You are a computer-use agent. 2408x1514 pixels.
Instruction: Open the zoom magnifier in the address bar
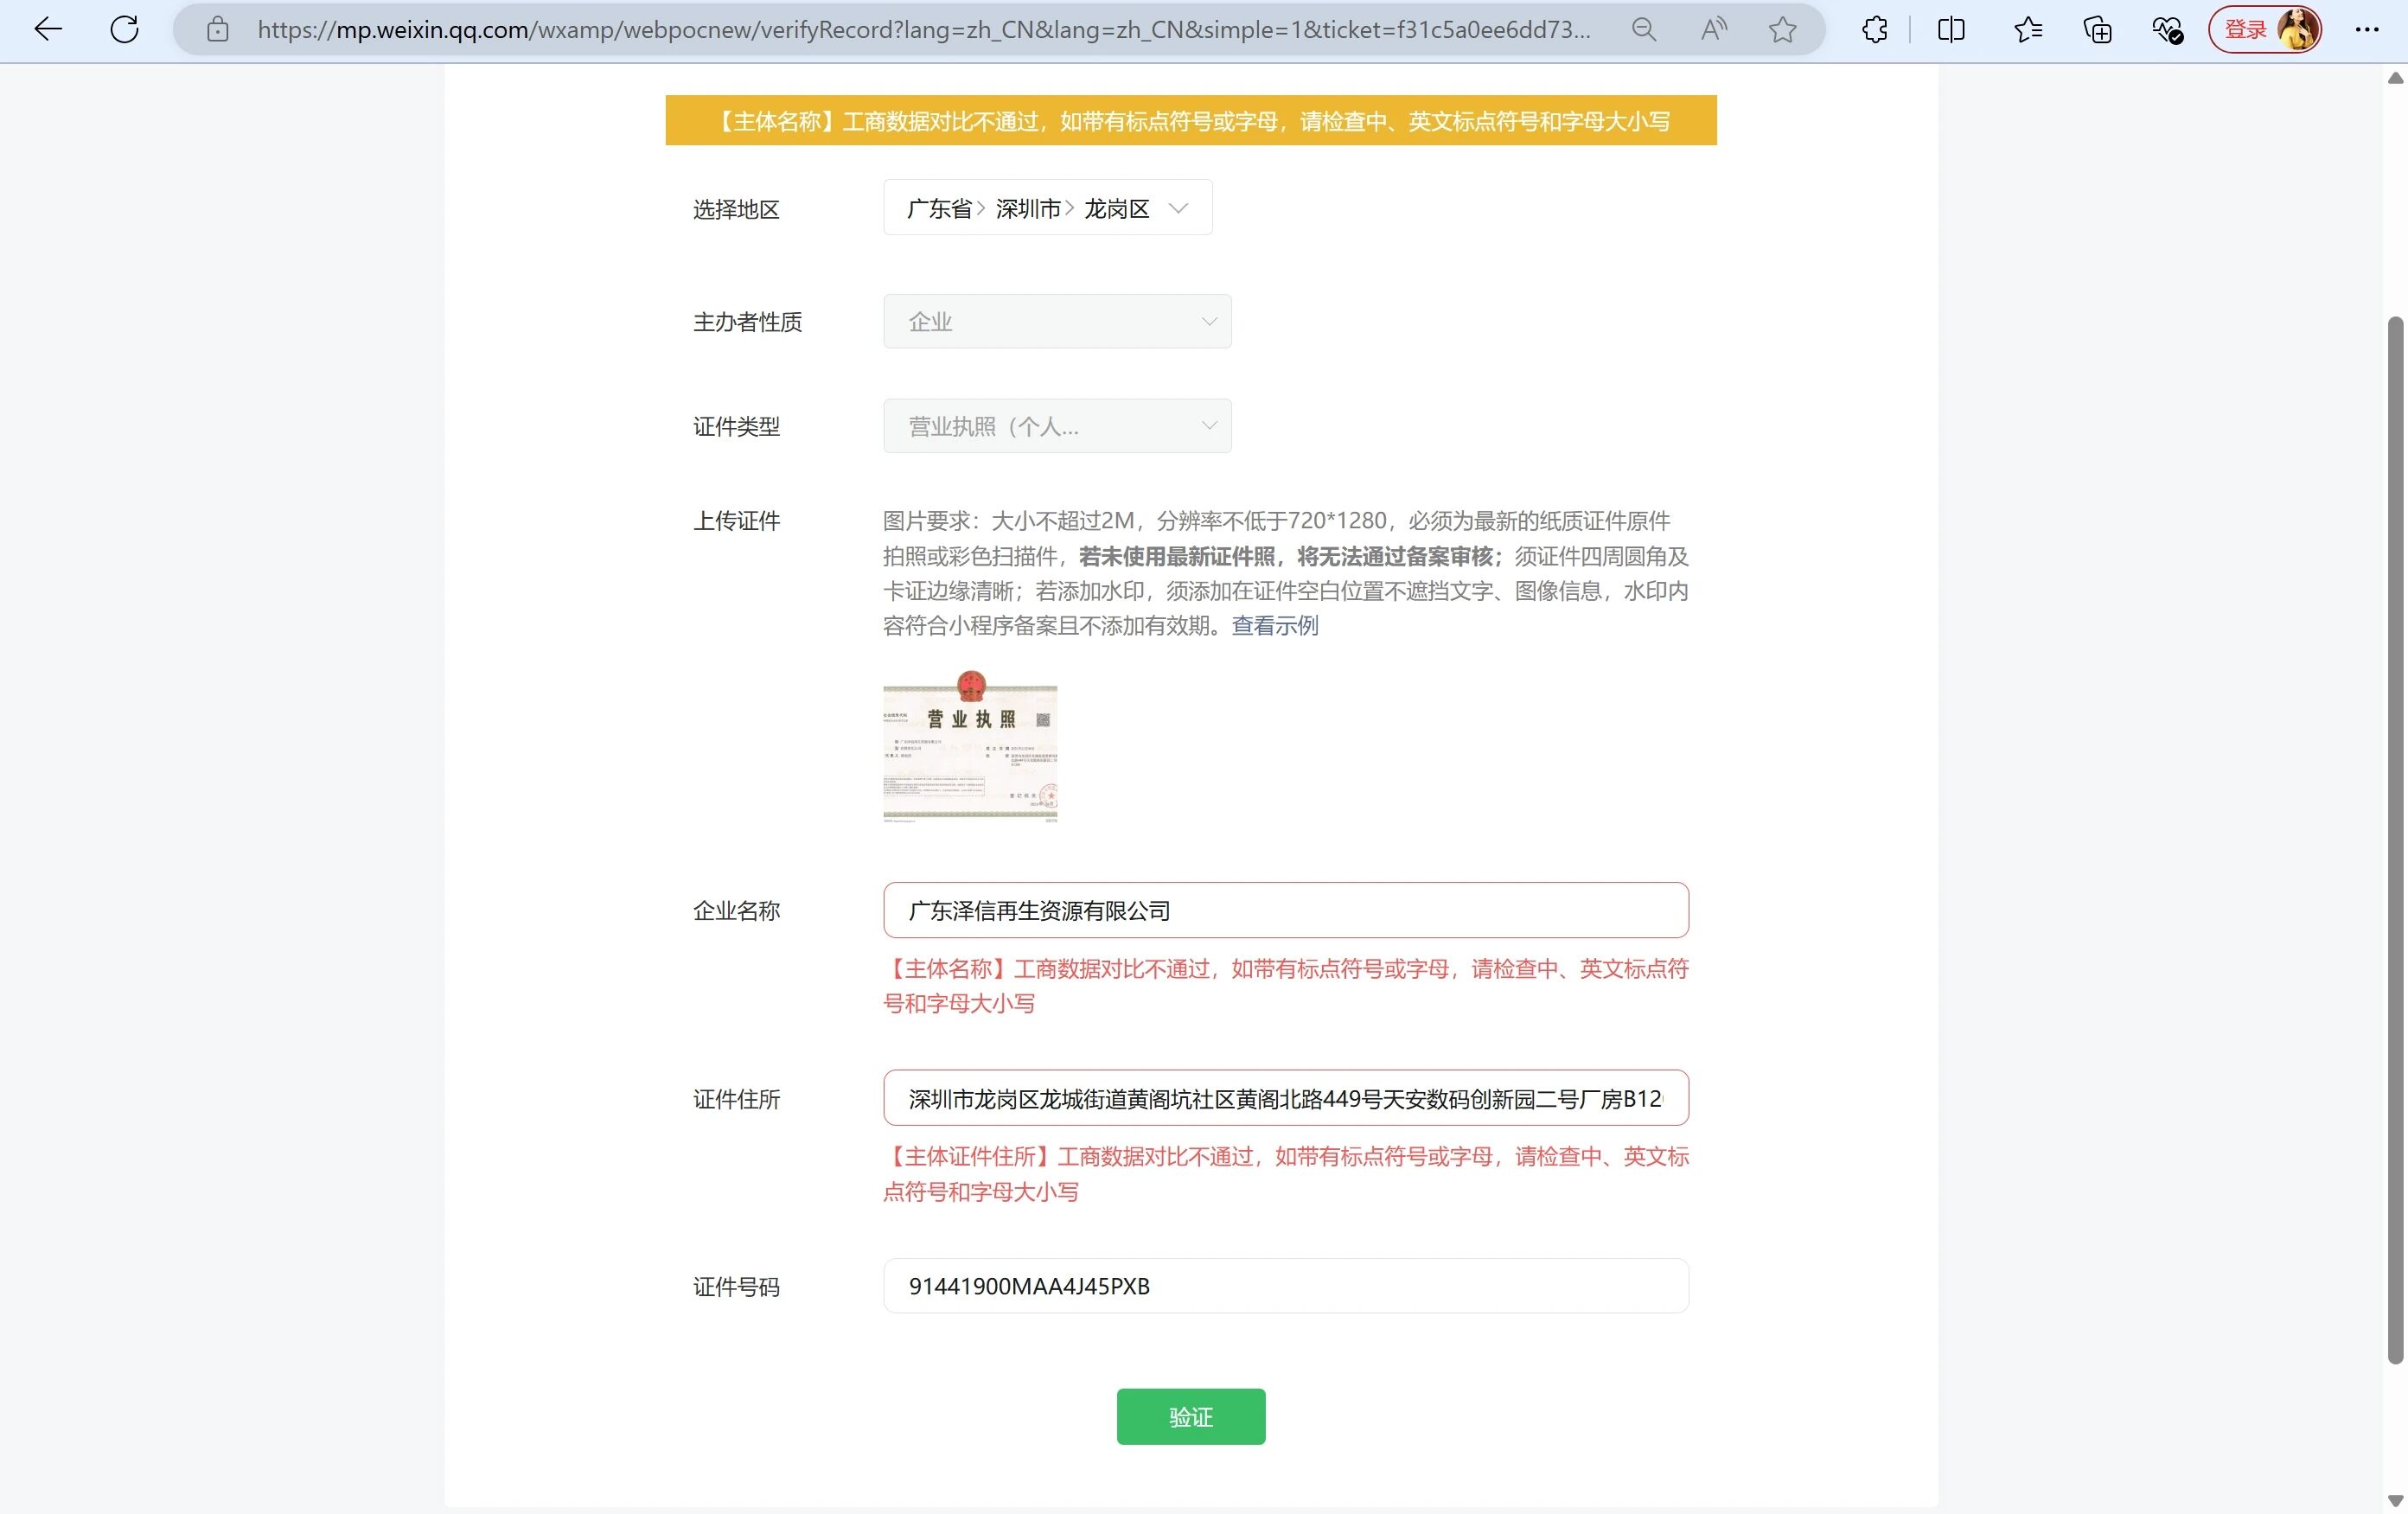pos(1643,30)
